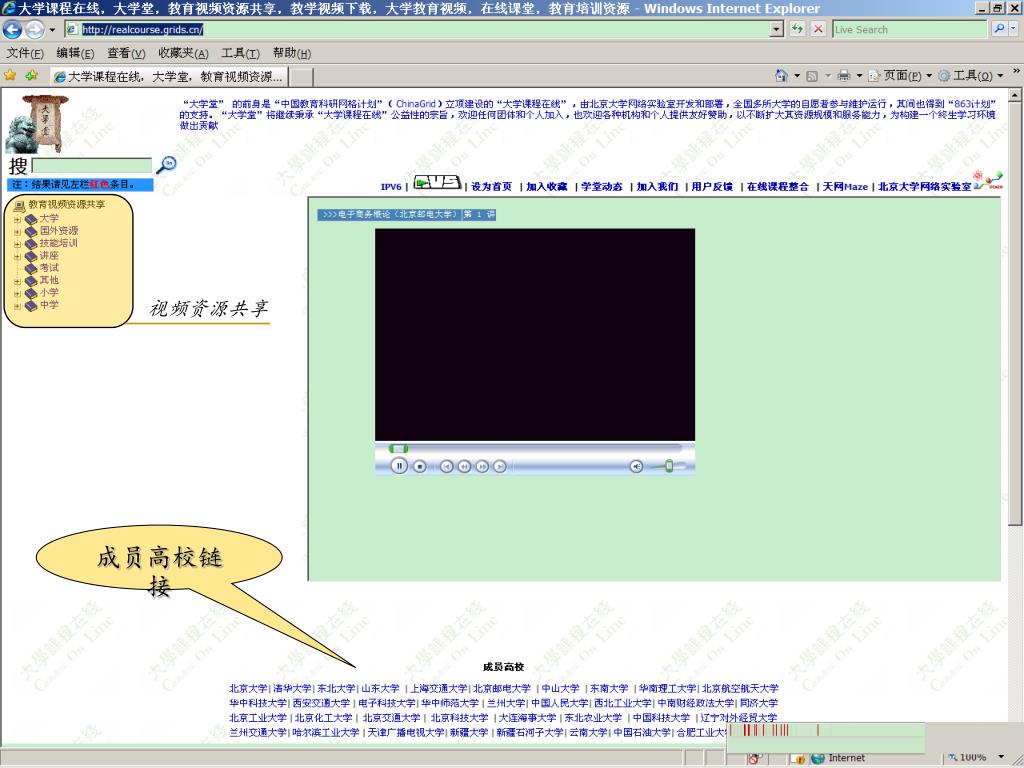Open the 工具(T) menu

click(240, 53)
